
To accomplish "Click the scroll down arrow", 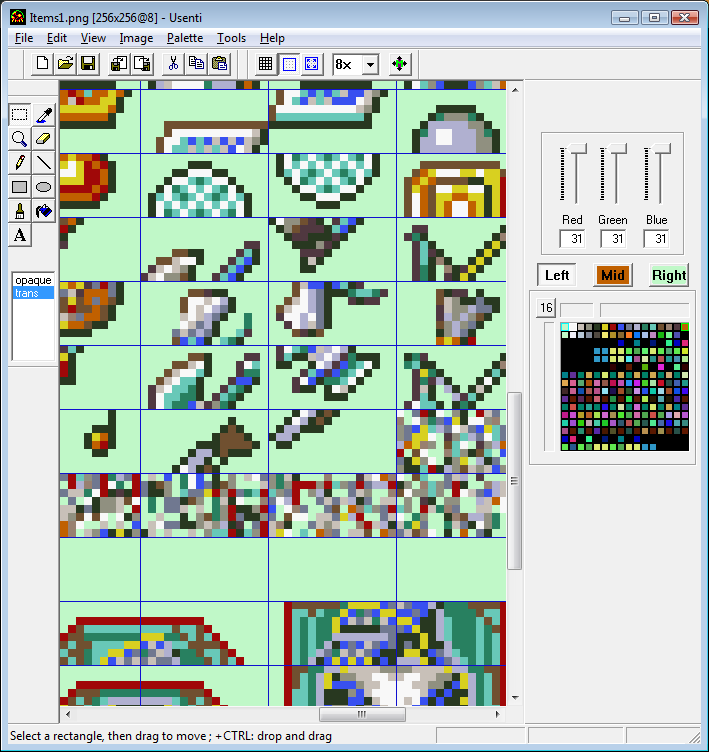I will pyautogui.click(x=514, y=698).
